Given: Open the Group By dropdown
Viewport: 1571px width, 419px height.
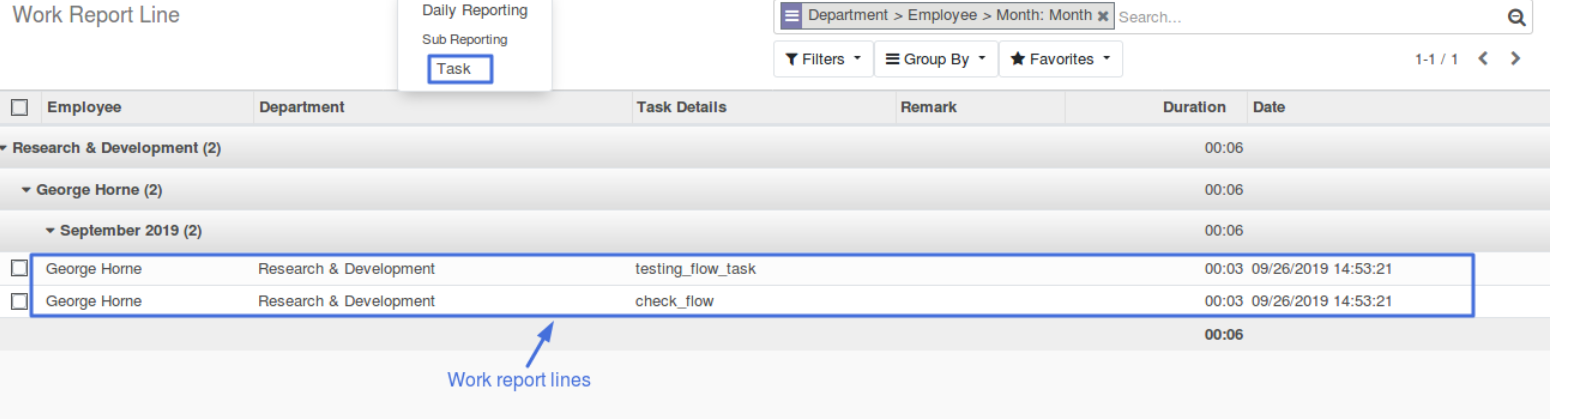Looking at the screenshot, I should (935, 59).
